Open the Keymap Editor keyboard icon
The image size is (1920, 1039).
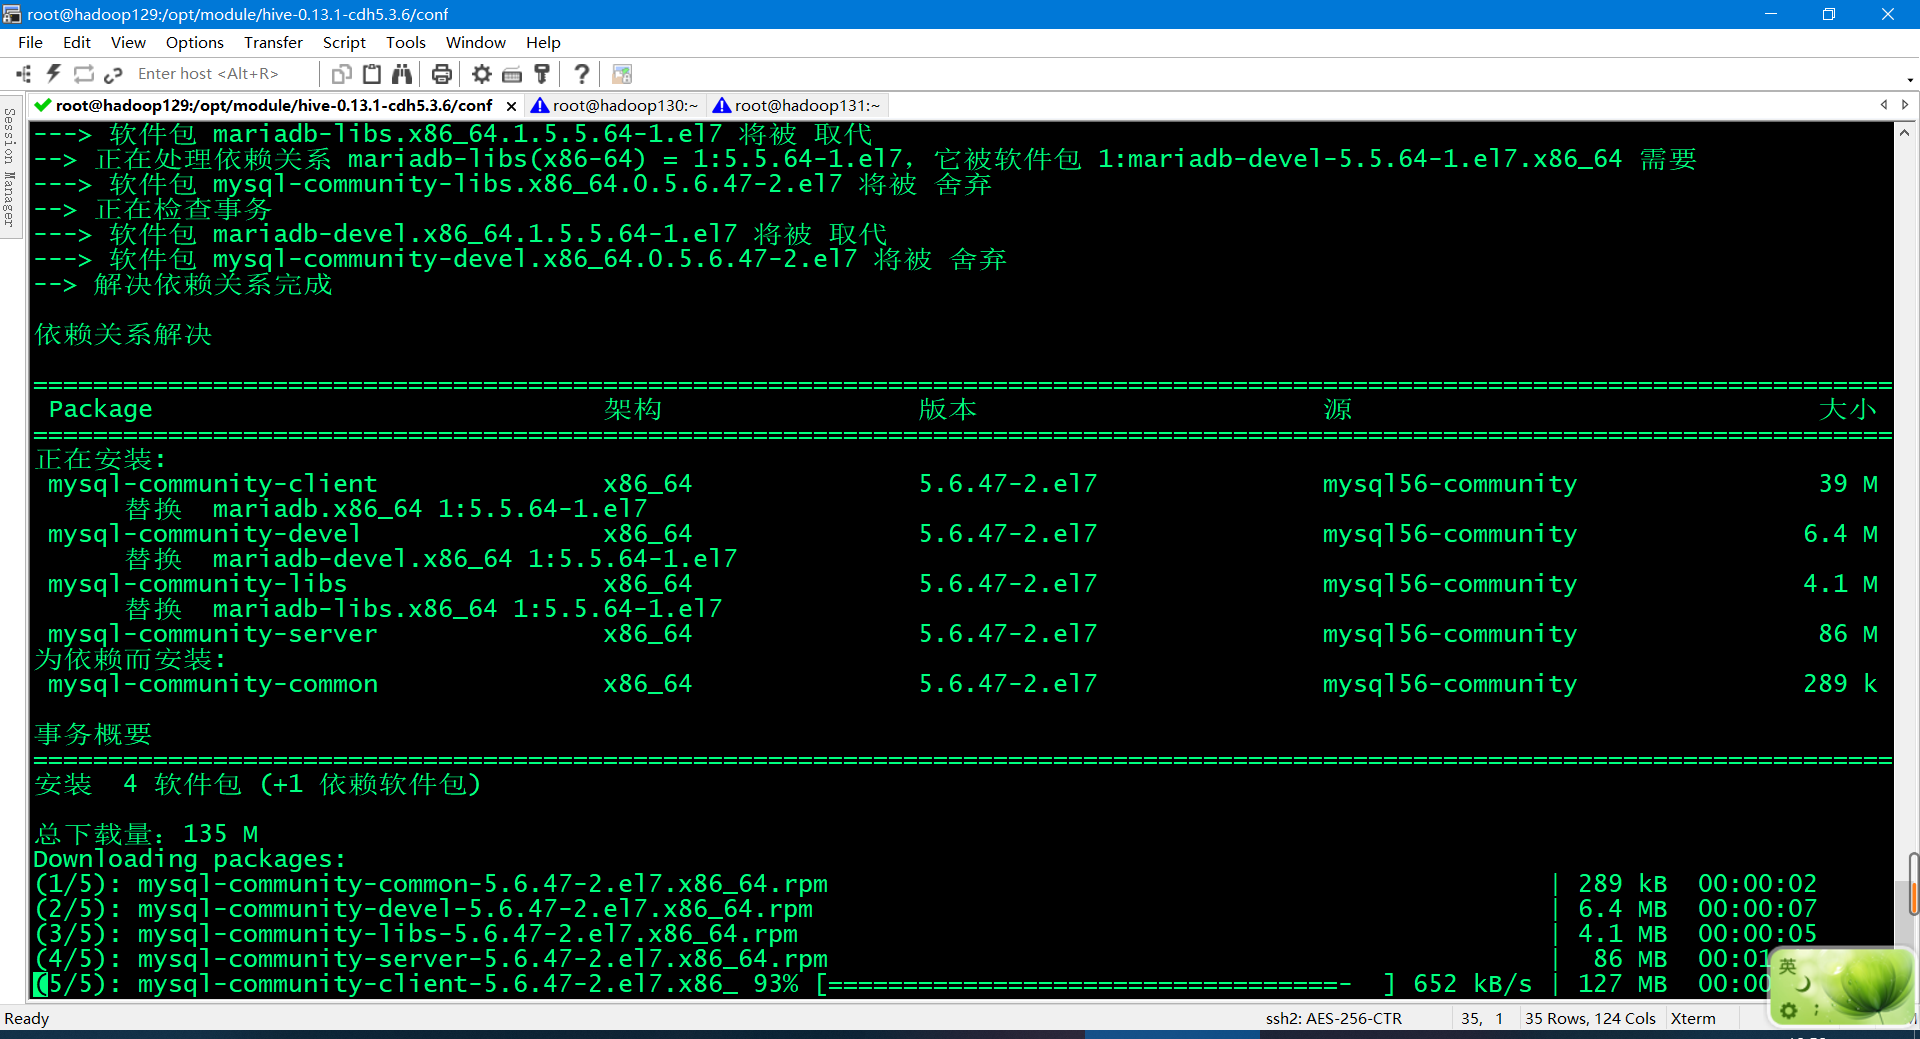tap(512, 74)
